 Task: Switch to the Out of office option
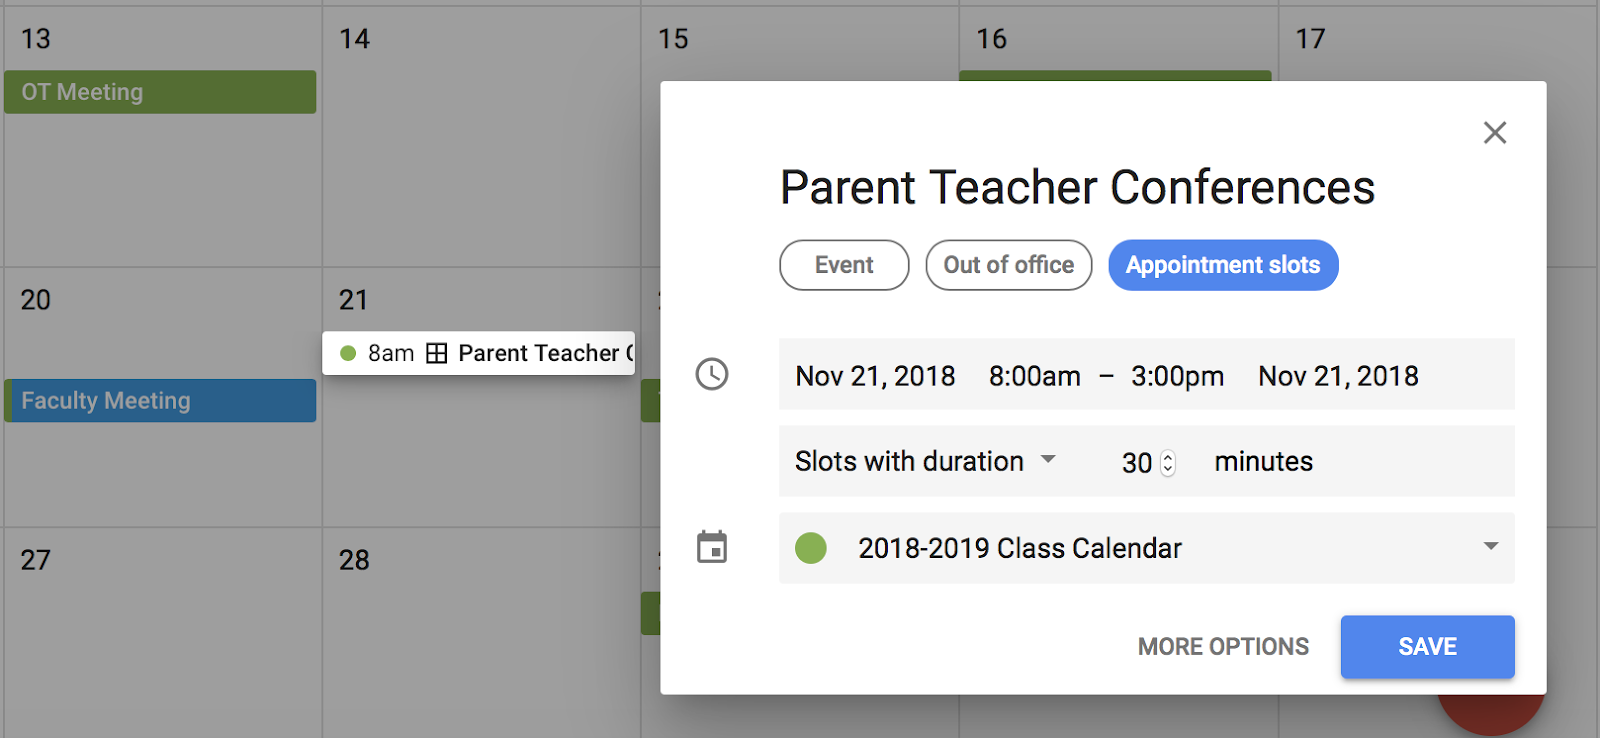coord(1008,265)
